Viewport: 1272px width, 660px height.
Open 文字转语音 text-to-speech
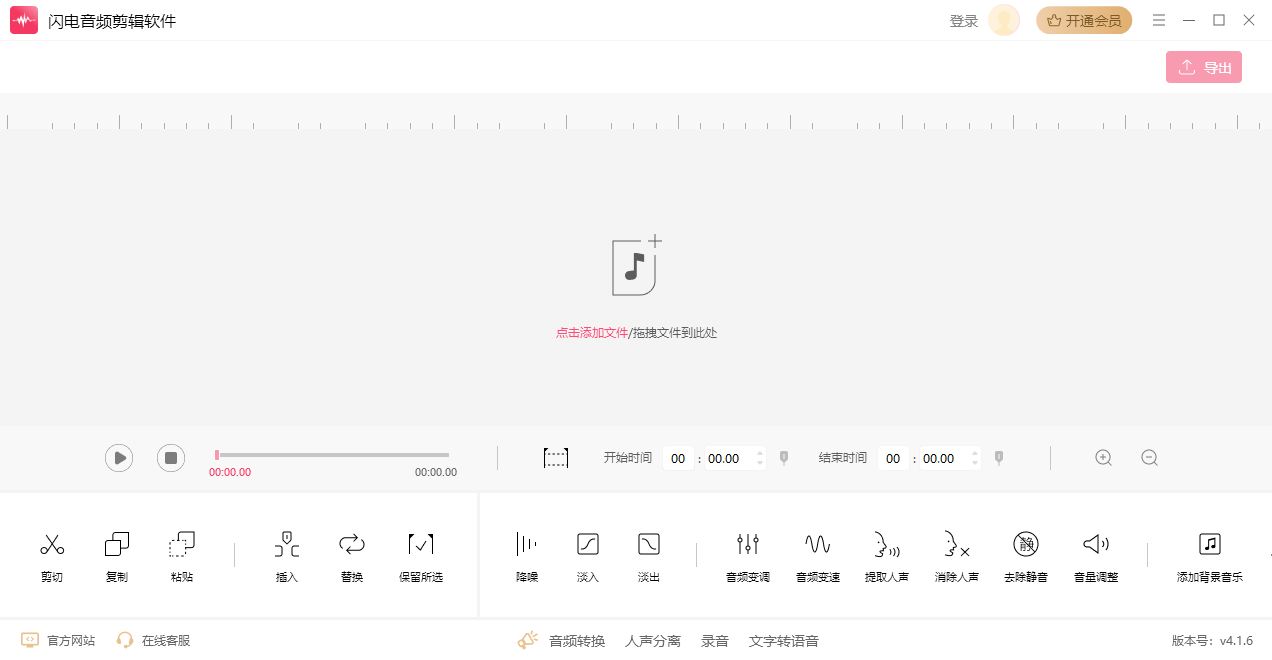[783, 640]
